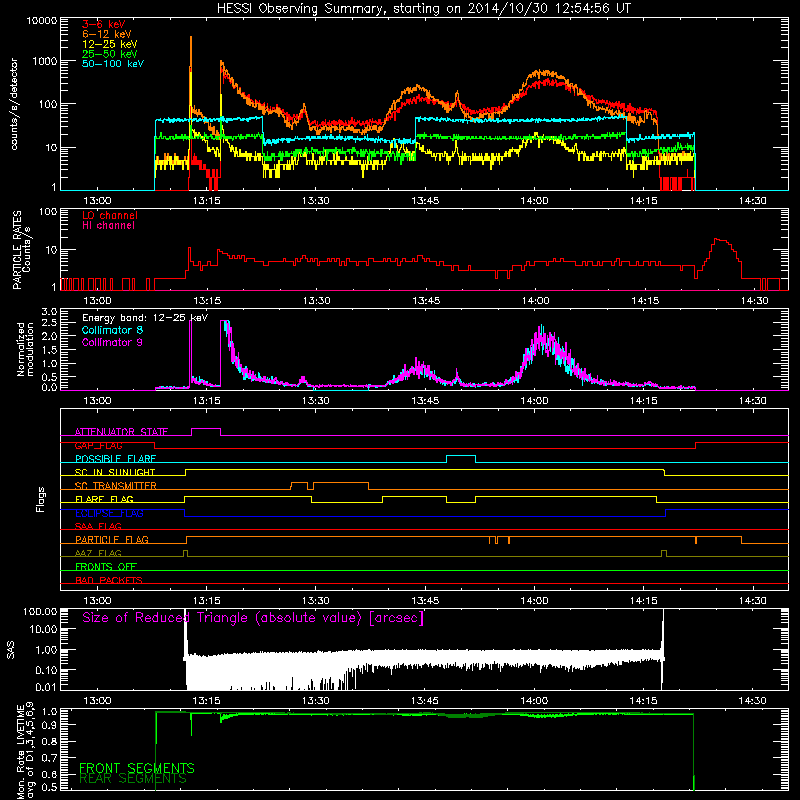Click the Normalized modulation axis label
Screen dimensions: 800x800
pyautogui.click(x=25, y=349)
